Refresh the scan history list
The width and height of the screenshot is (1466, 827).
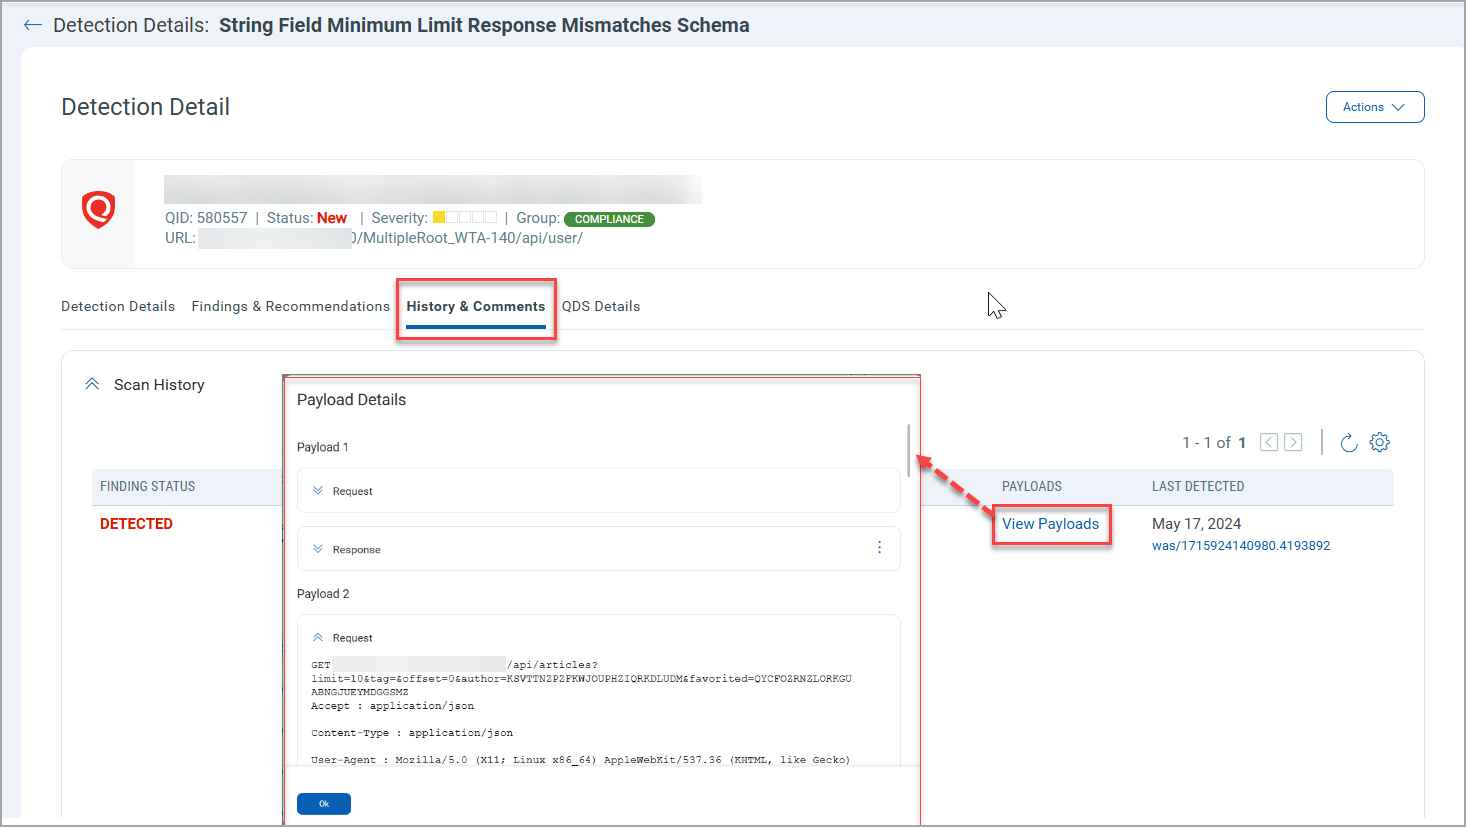[1348, 442]
